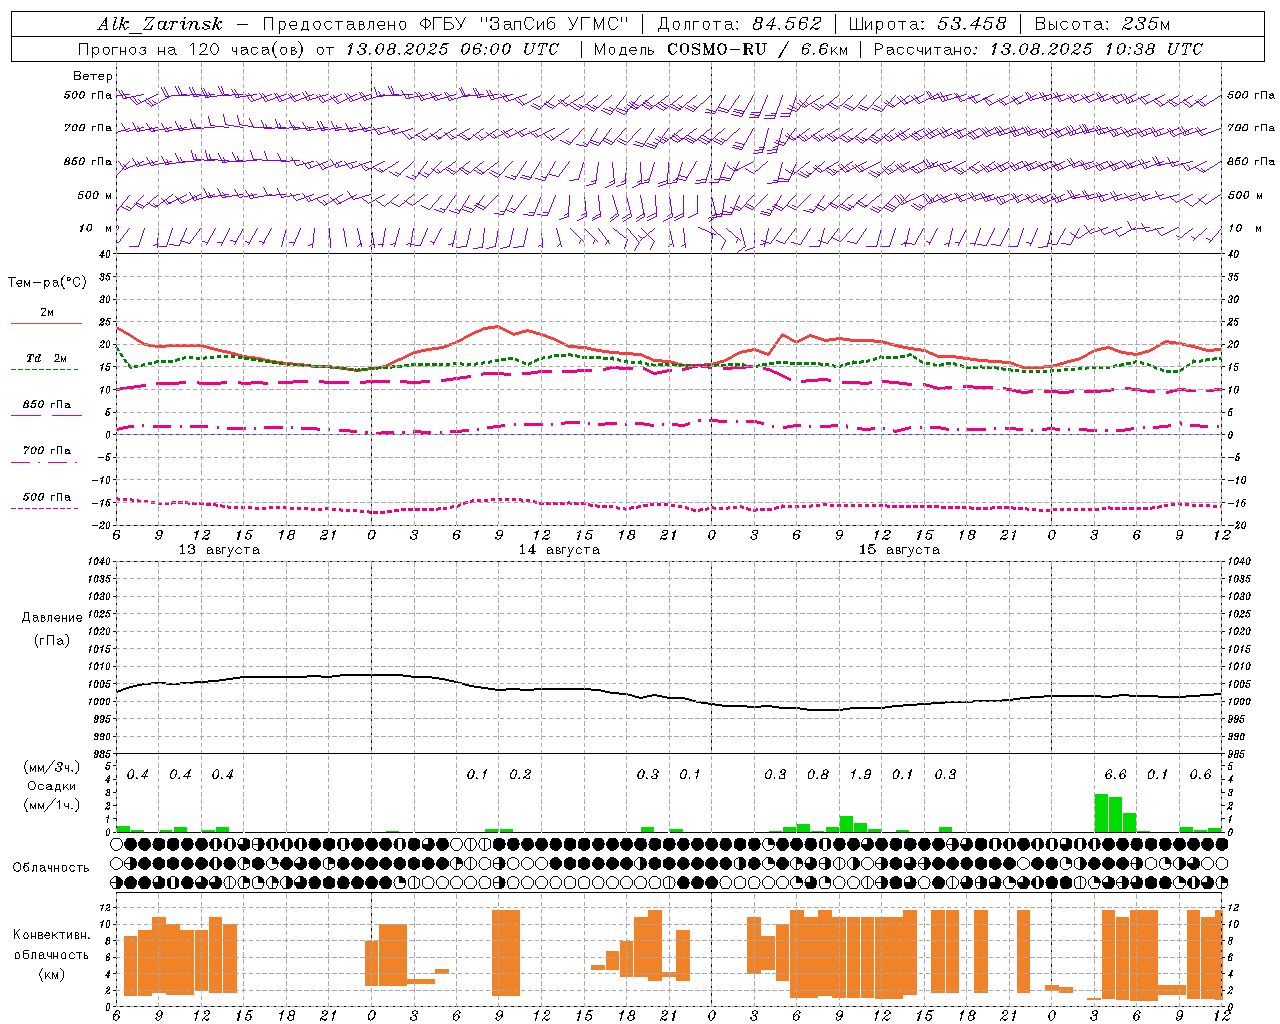Click the 'Тем-ра(°C)' temperature axis title
1280x1024 pixels.
tap(47, 283)
